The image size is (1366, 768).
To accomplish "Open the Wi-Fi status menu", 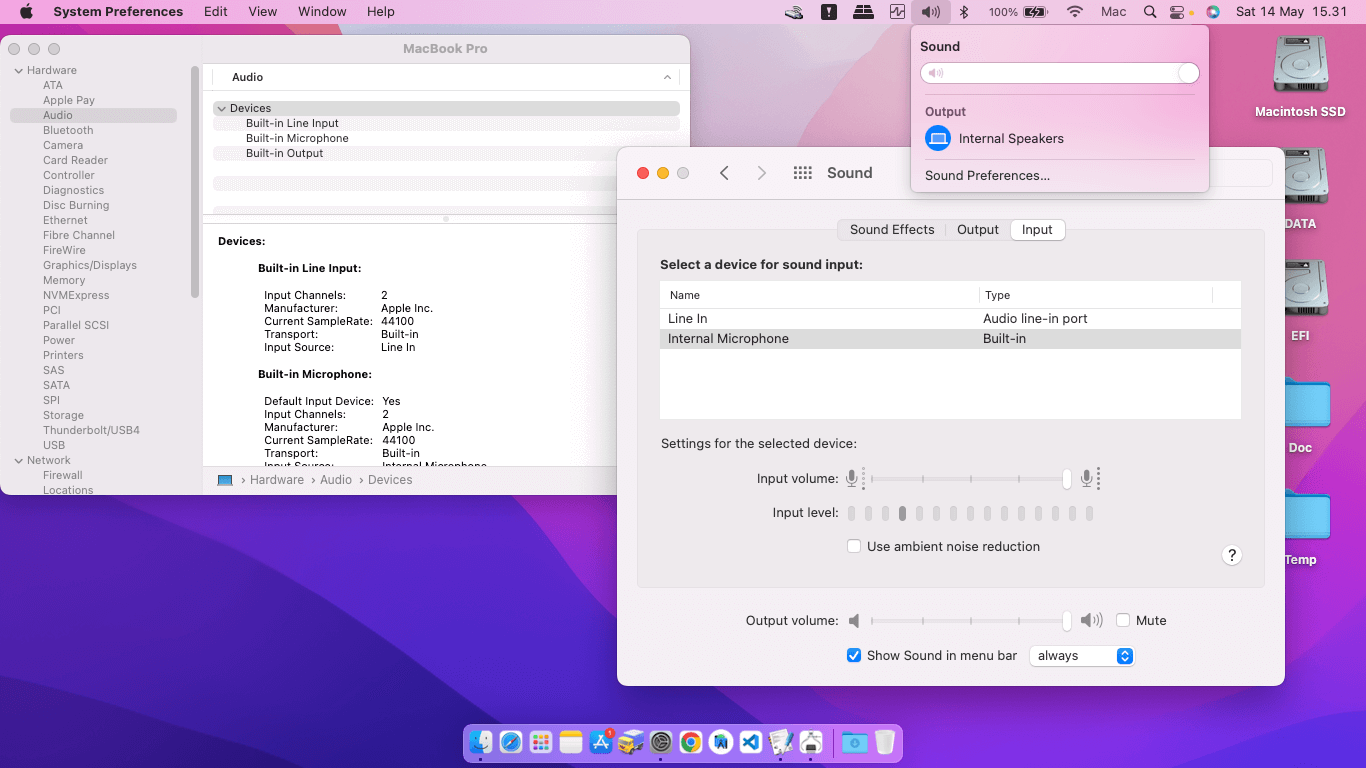I will pos(1075,12).
